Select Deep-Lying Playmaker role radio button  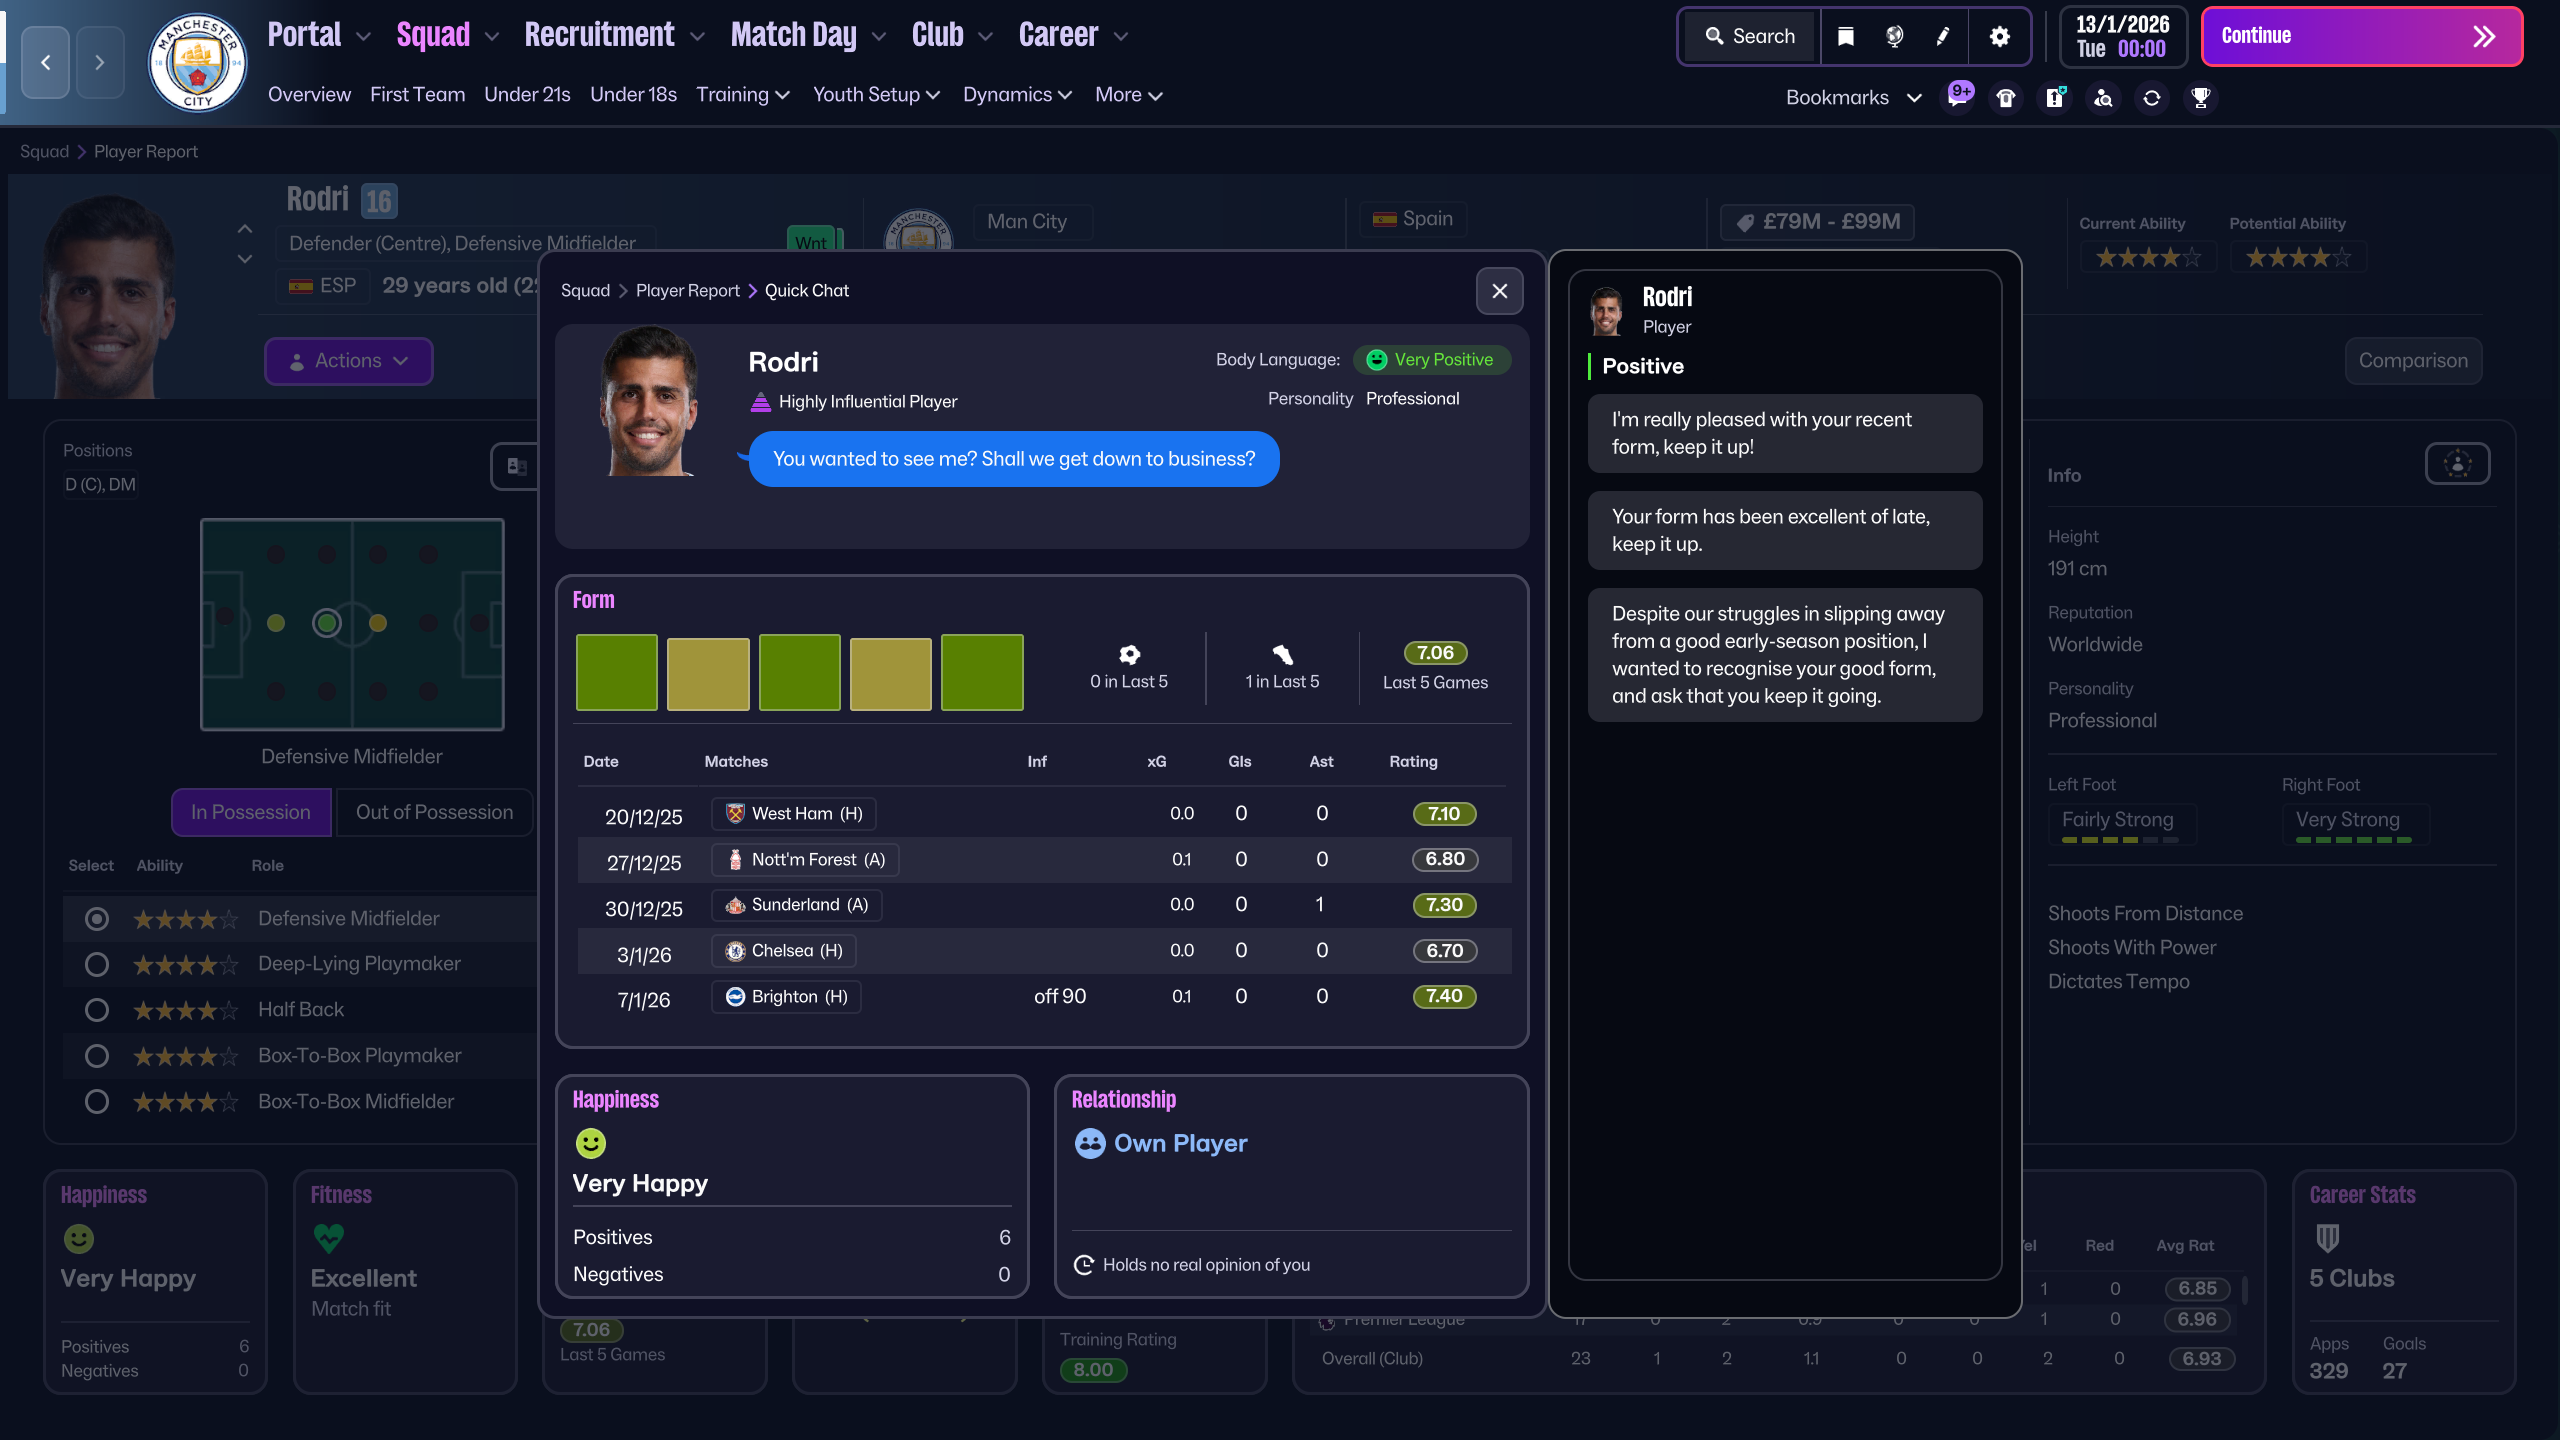pyautogui.click(x=97, y=964)
